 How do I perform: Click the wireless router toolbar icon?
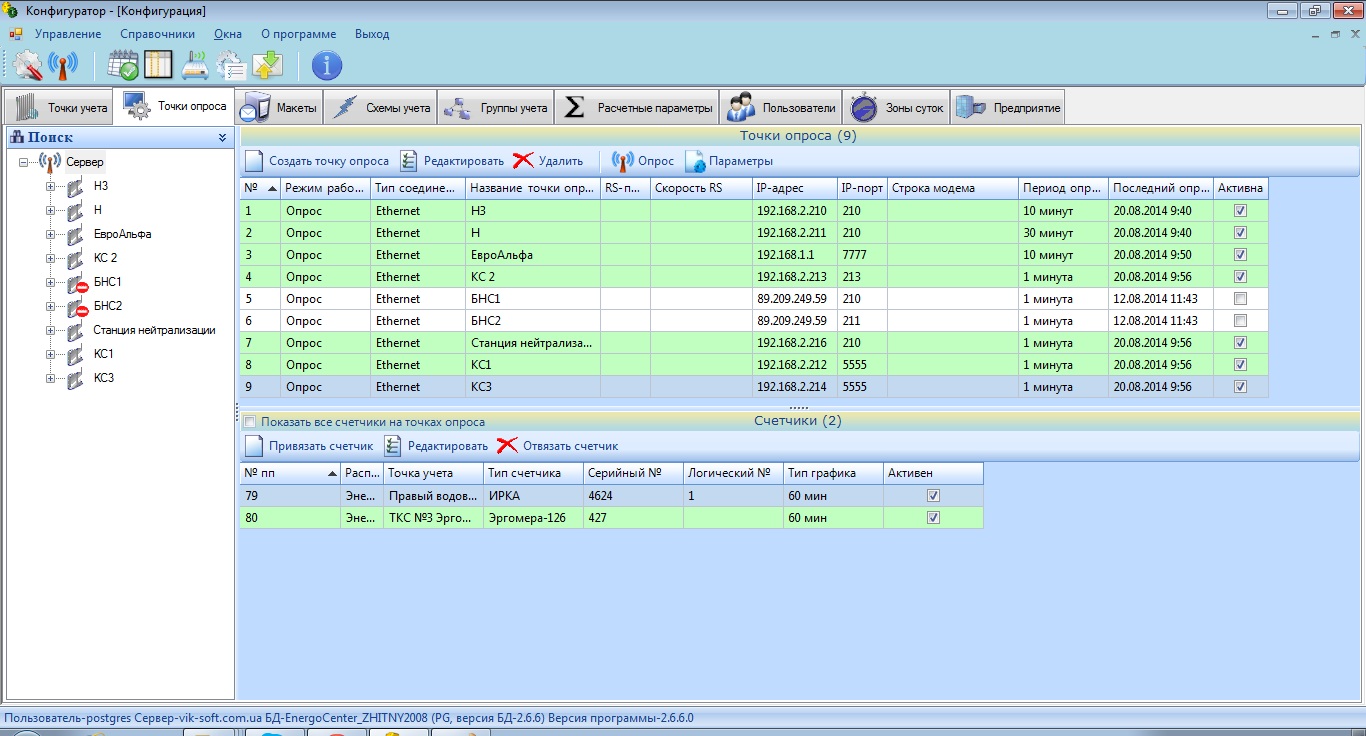pos(195,66)
